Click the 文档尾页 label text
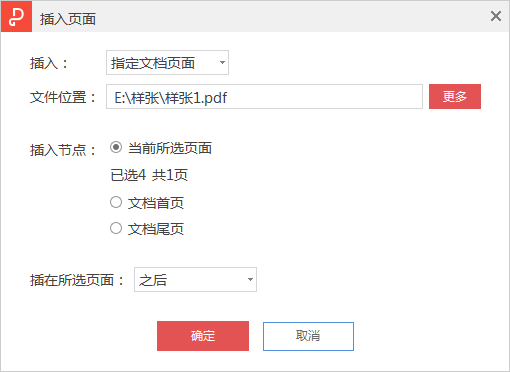 (156, 229)
